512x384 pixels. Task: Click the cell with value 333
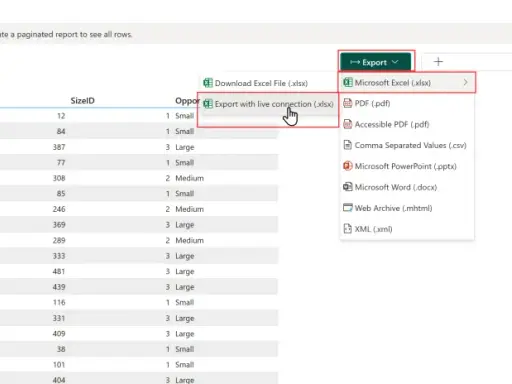tap(59, 256)
